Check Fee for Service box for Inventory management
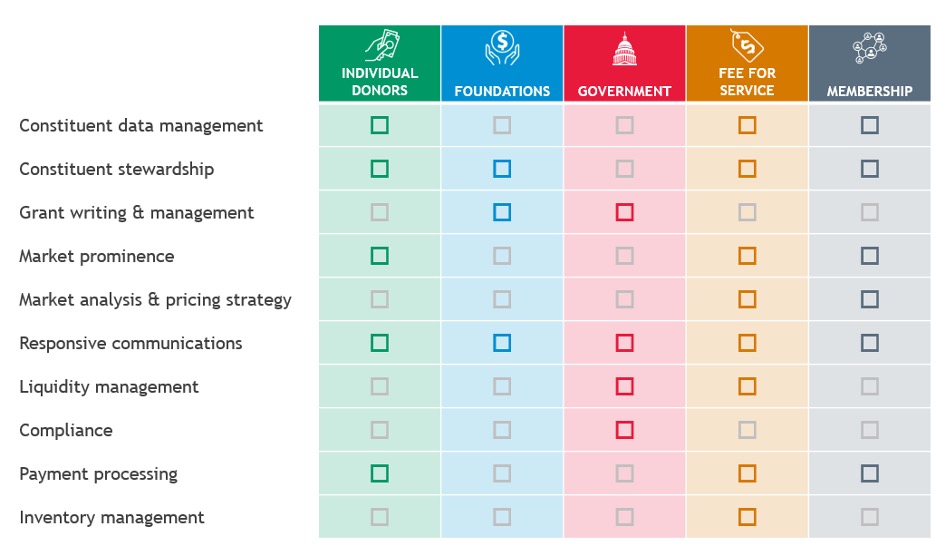Screen dimensions: 936x546 coord(747,517)
